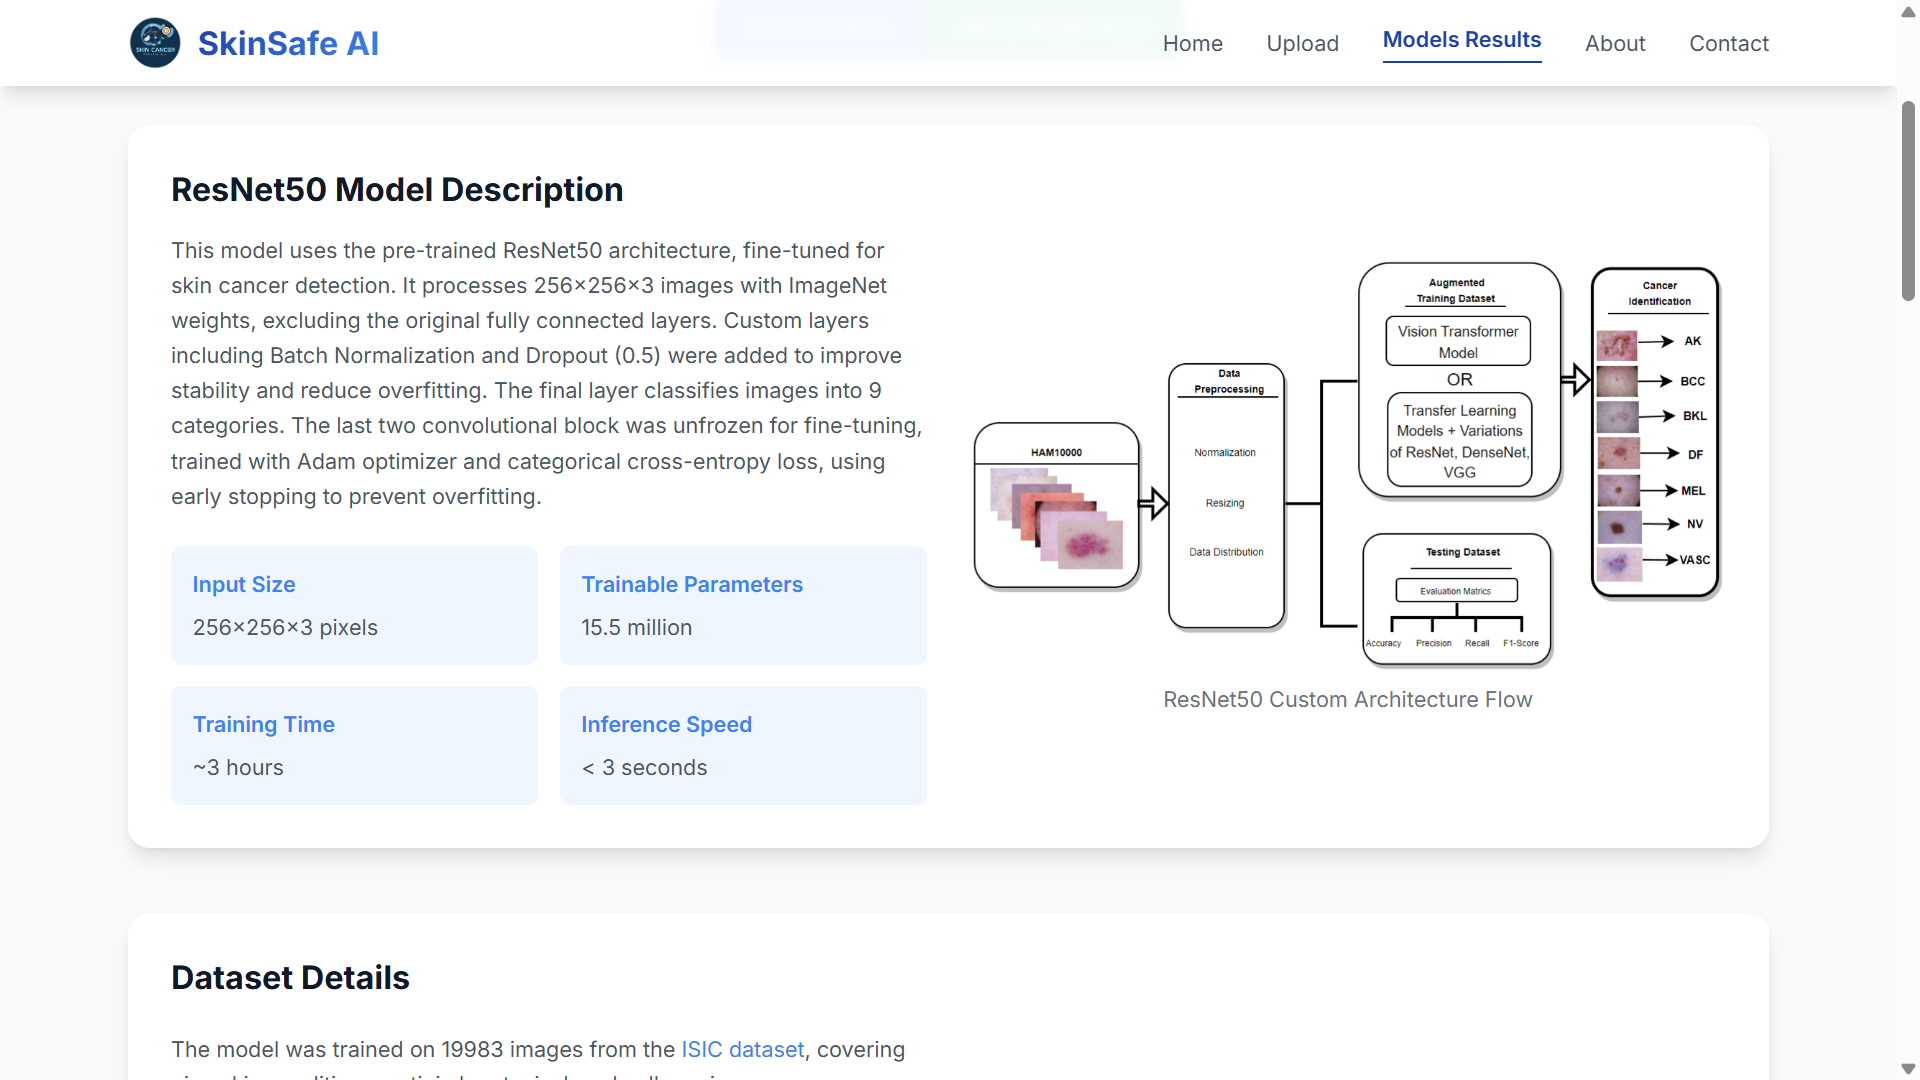Follow the ISIC dataset hyperlink
The image size is (1920, 1080).
(742, 1049)
